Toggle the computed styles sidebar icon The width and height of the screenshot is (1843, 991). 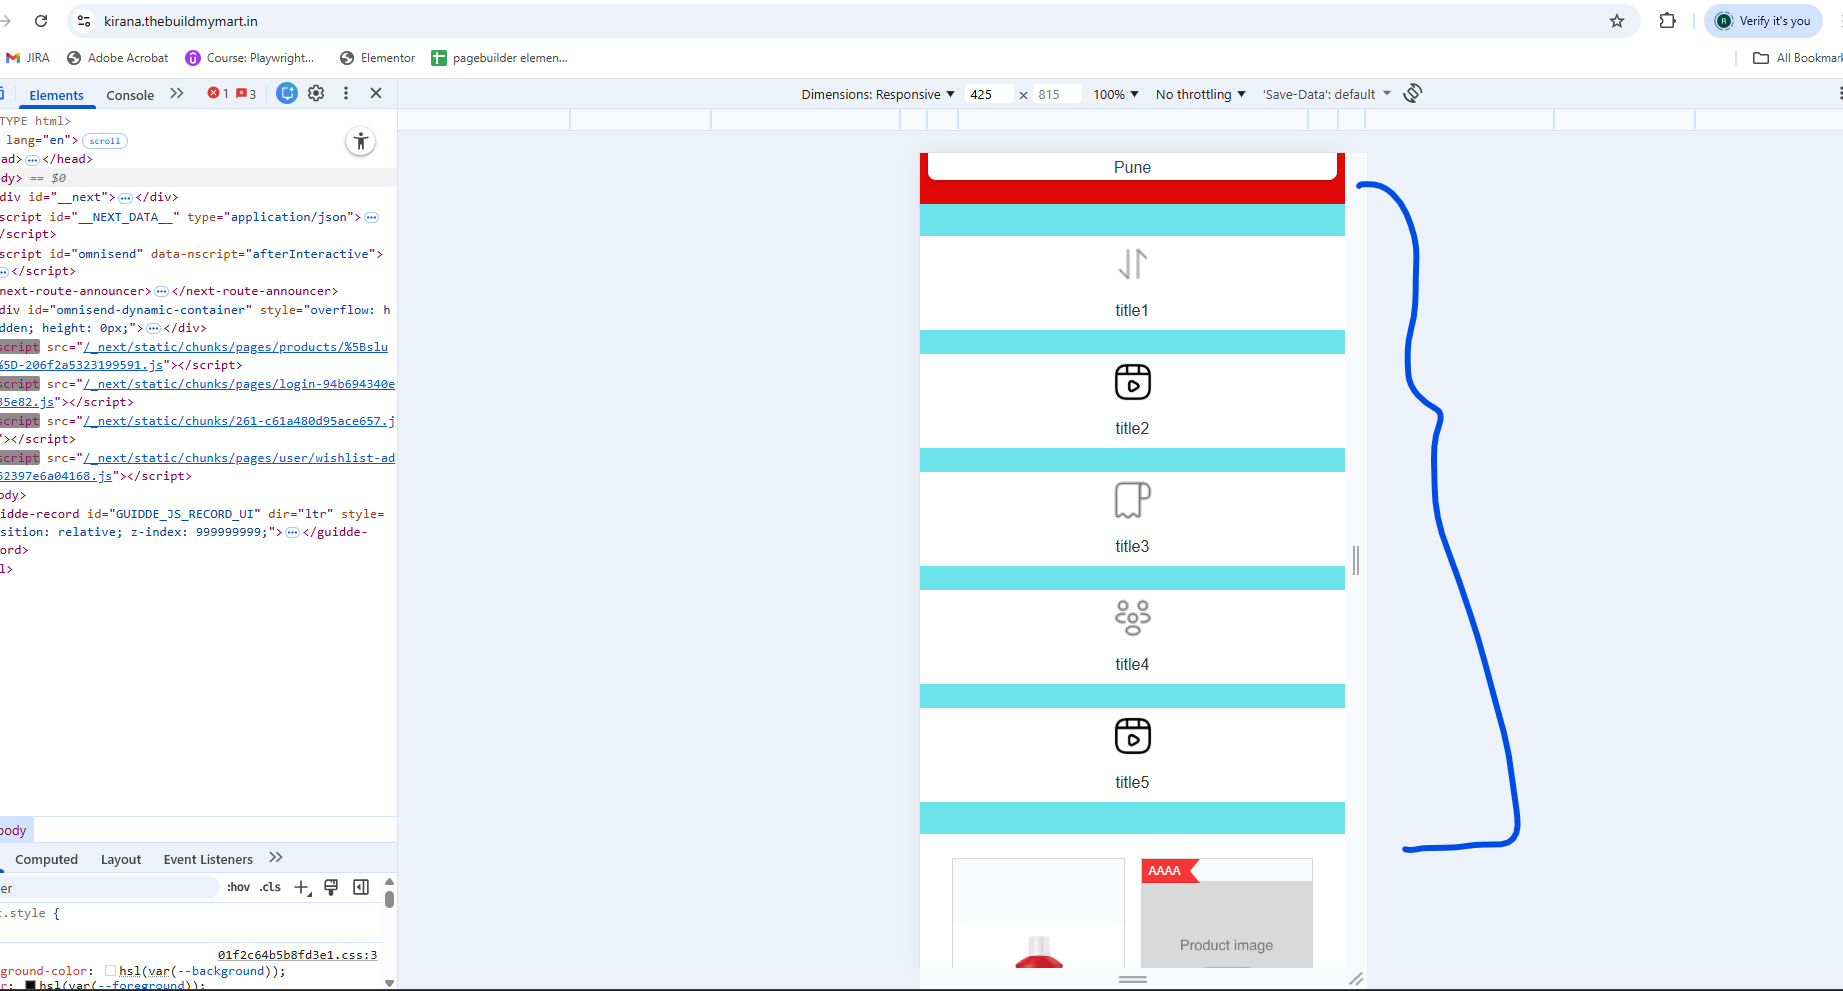[361, 887]
